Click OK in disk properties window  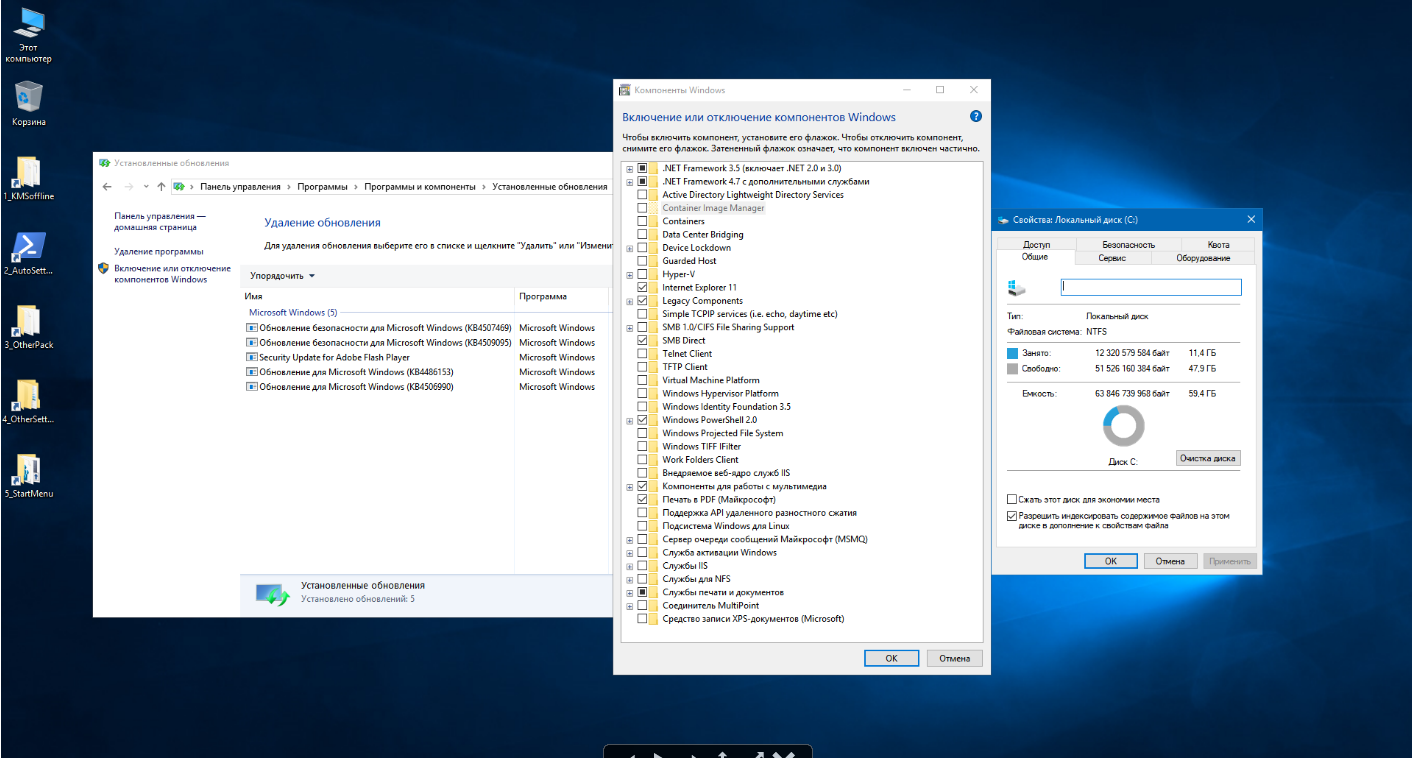[1110, 561]
